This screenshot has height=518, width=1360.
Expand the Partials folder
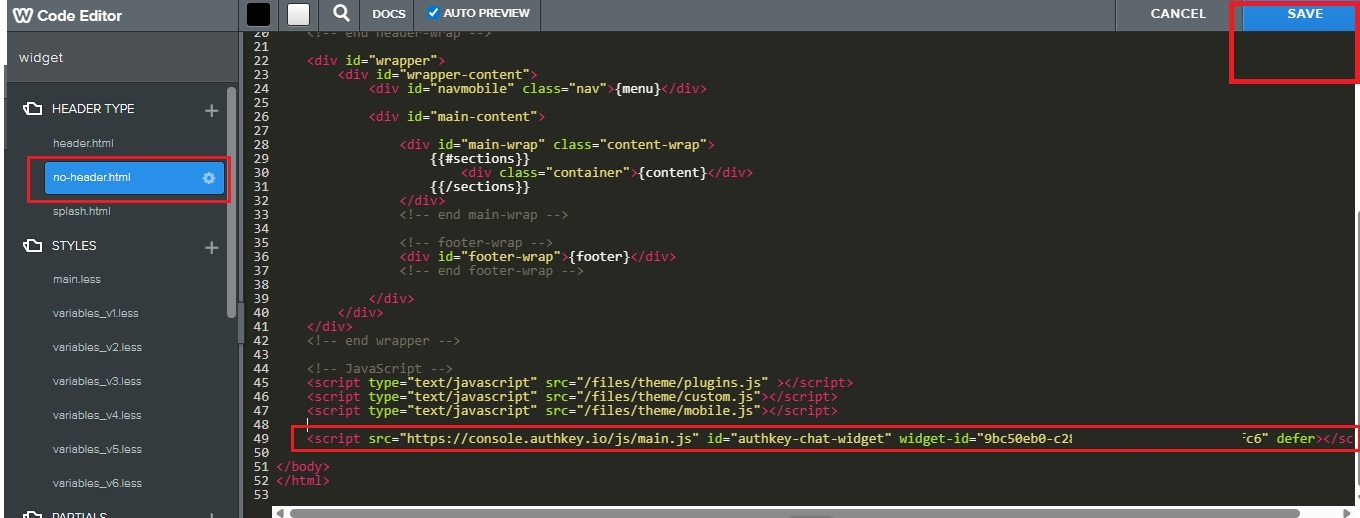[x=32, y=516]
